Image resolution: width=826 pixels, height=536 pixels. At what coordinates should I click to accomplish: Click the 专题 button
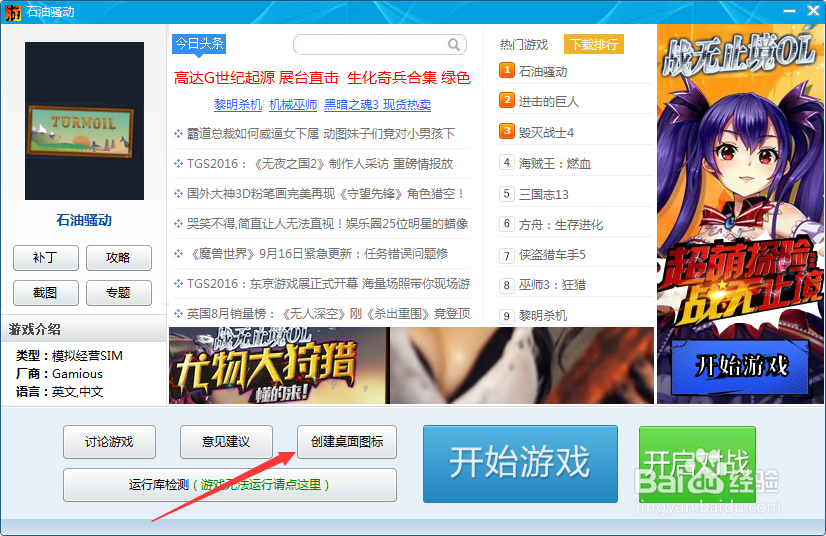pyautogui.click(x=119, y=293)
